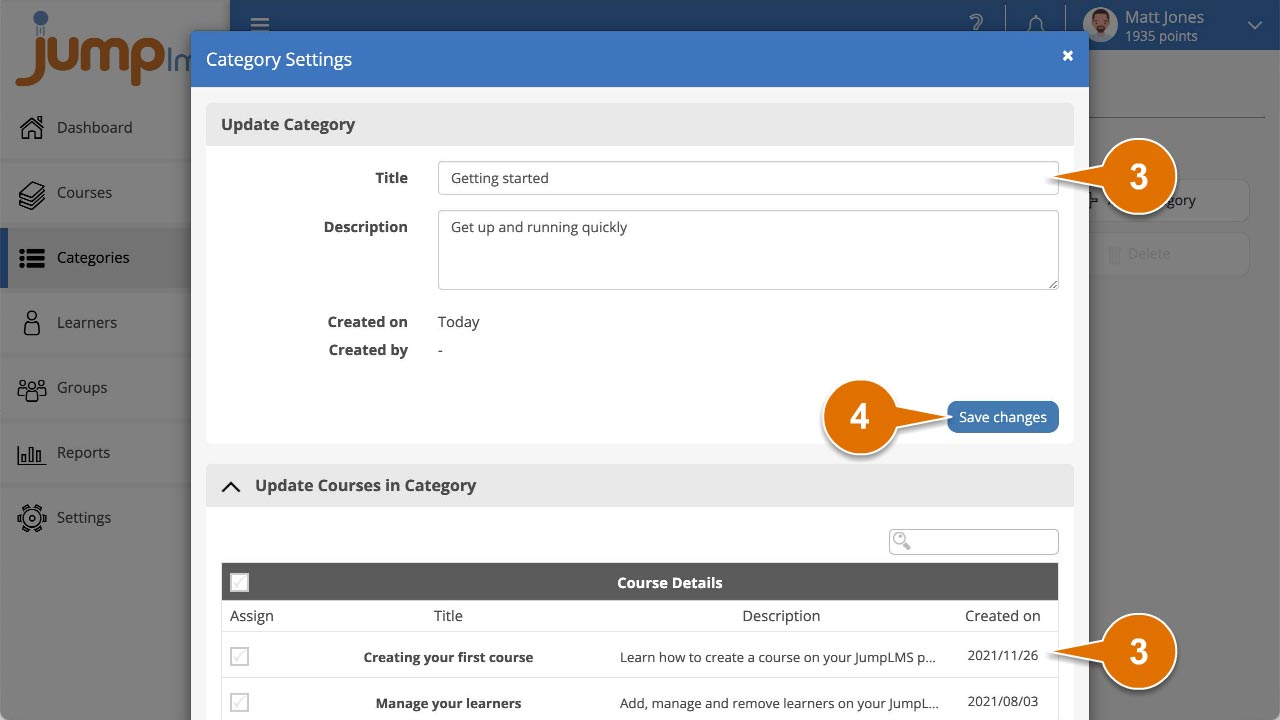
Task: Click the help question mark icon
Action: 976,23
